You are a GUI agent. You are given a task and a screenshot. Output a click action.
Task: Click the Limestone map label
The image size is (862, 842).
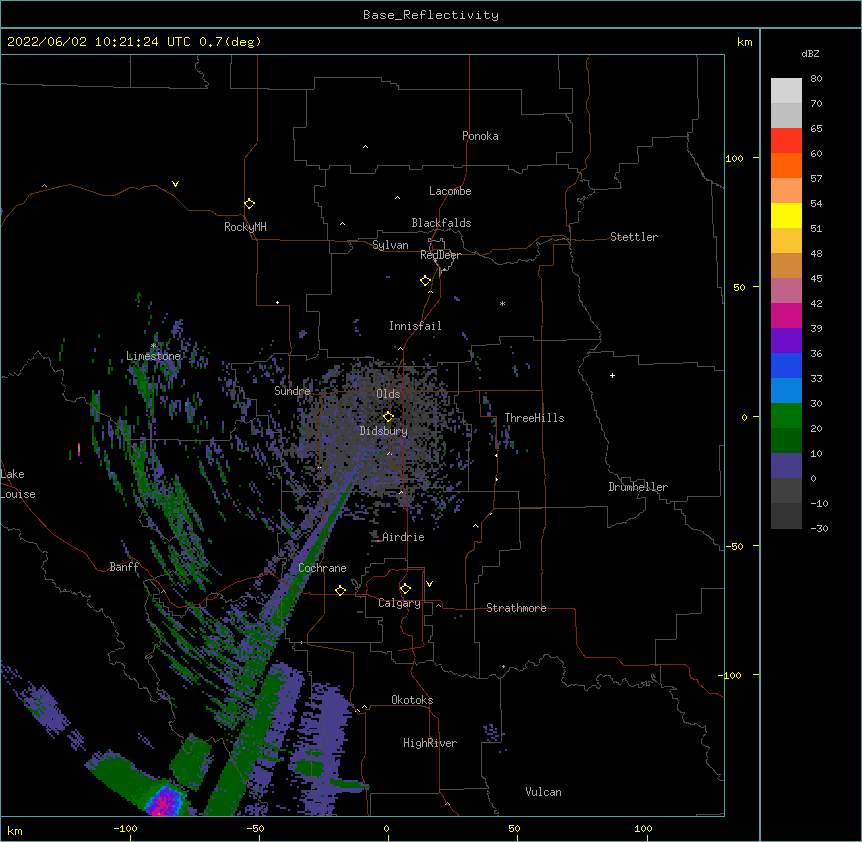pos(153,356)
